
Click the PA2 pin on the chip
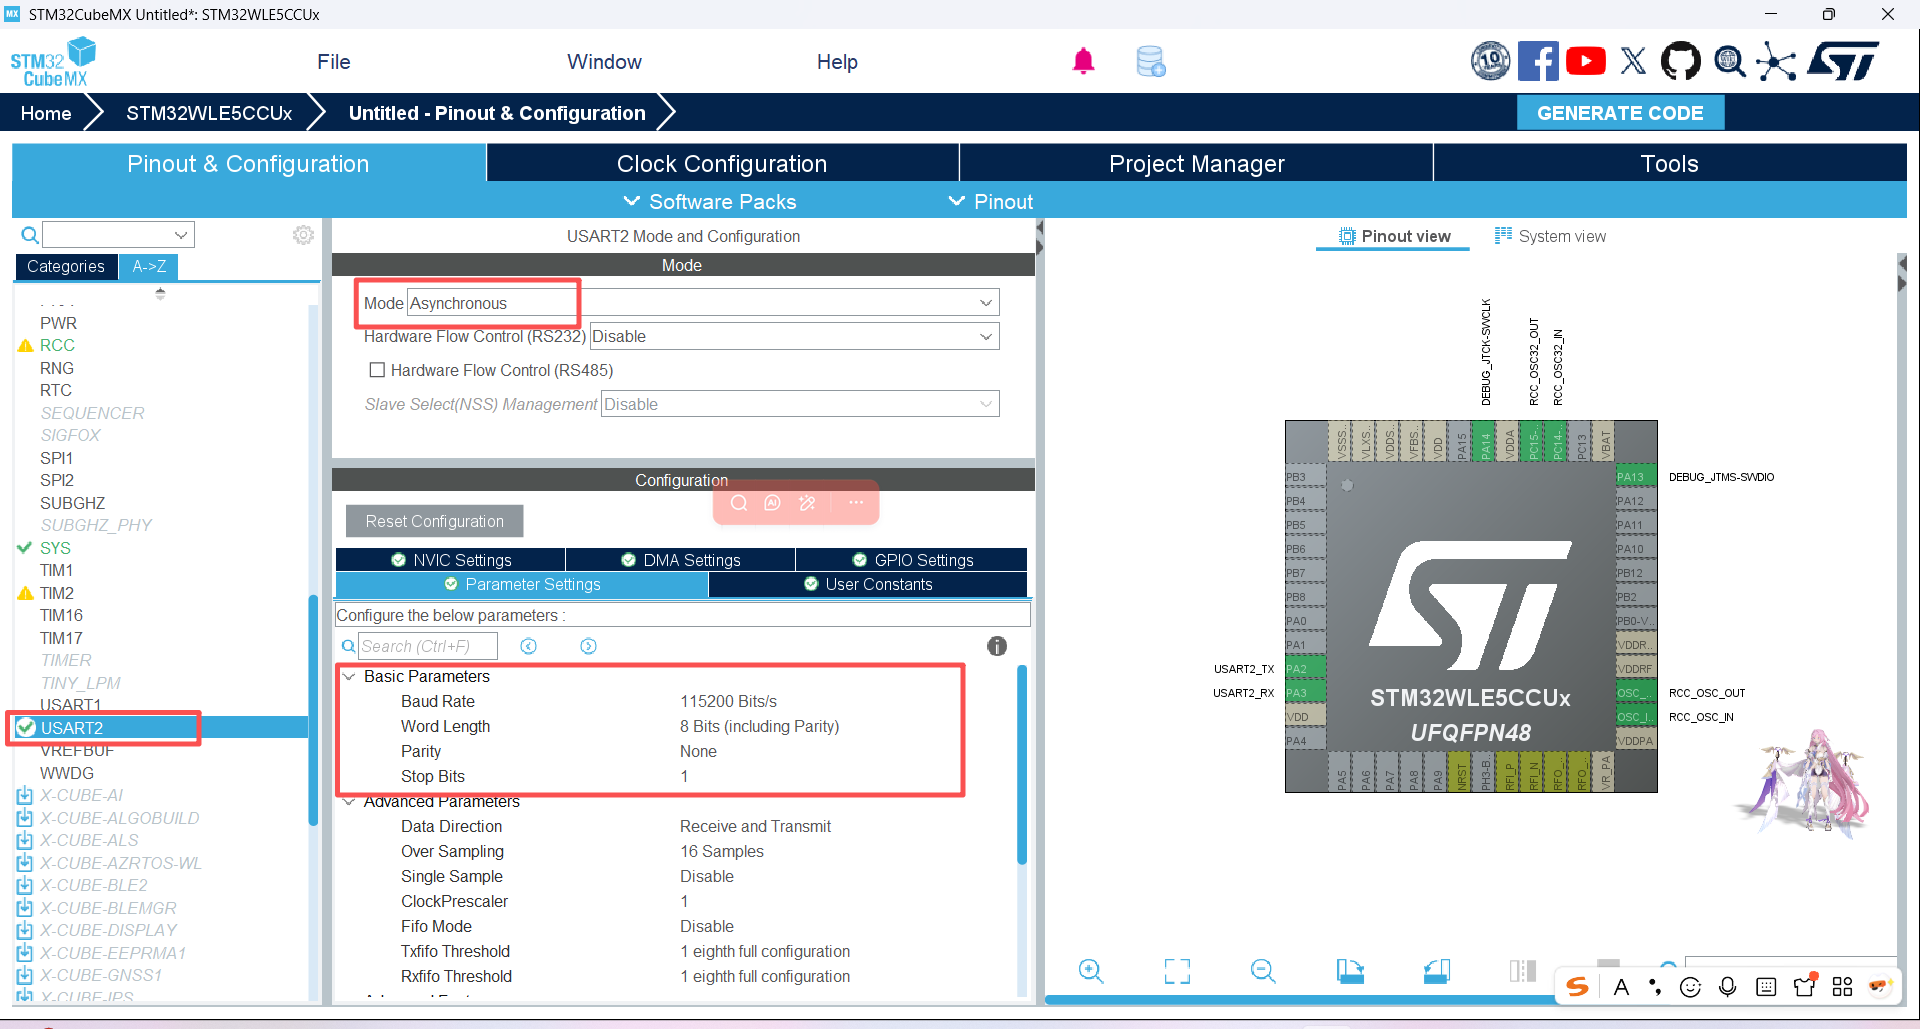1304,669
